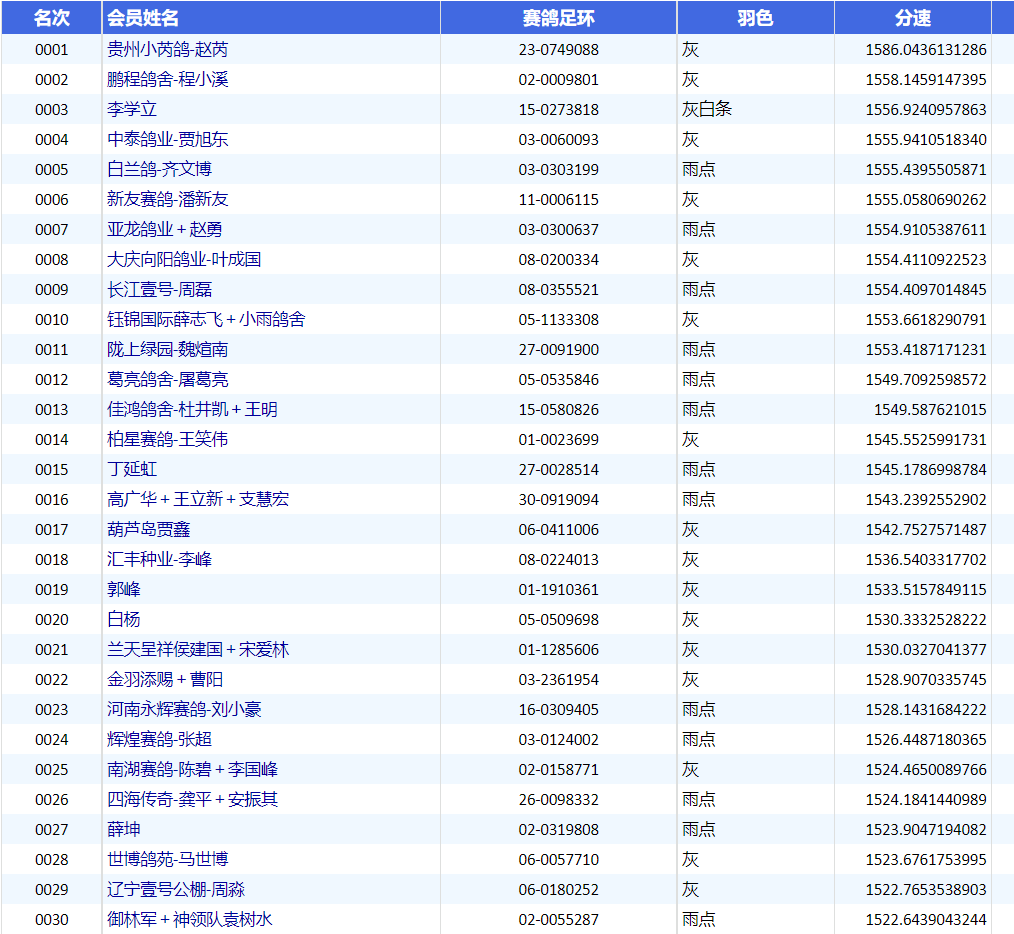Click rank cell 0001
The height and width of the screenshot is (934, 1014).
52,50
